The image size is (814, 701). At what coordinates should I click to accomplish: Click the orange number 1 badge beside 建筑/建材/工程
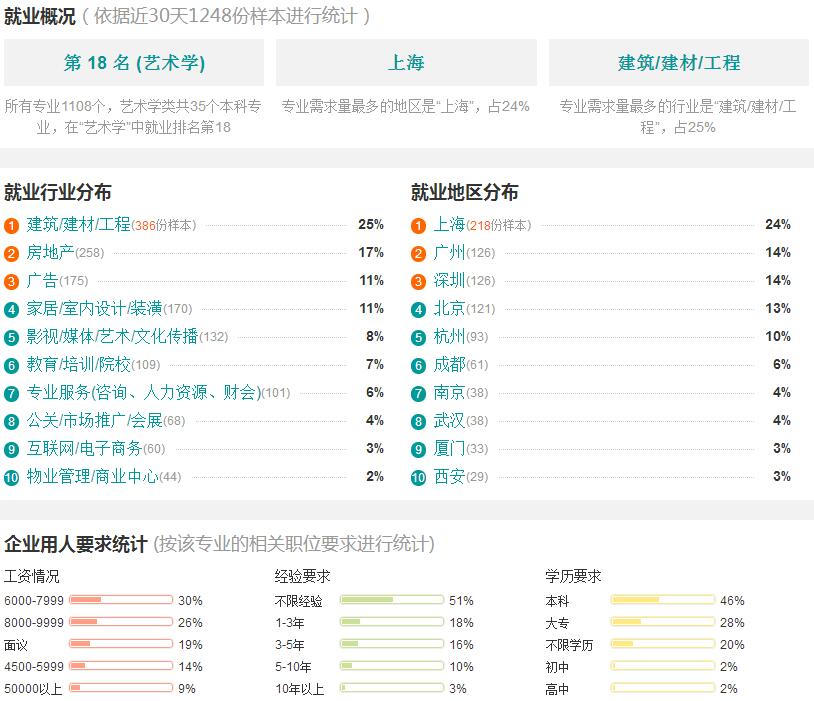(11, 226)
